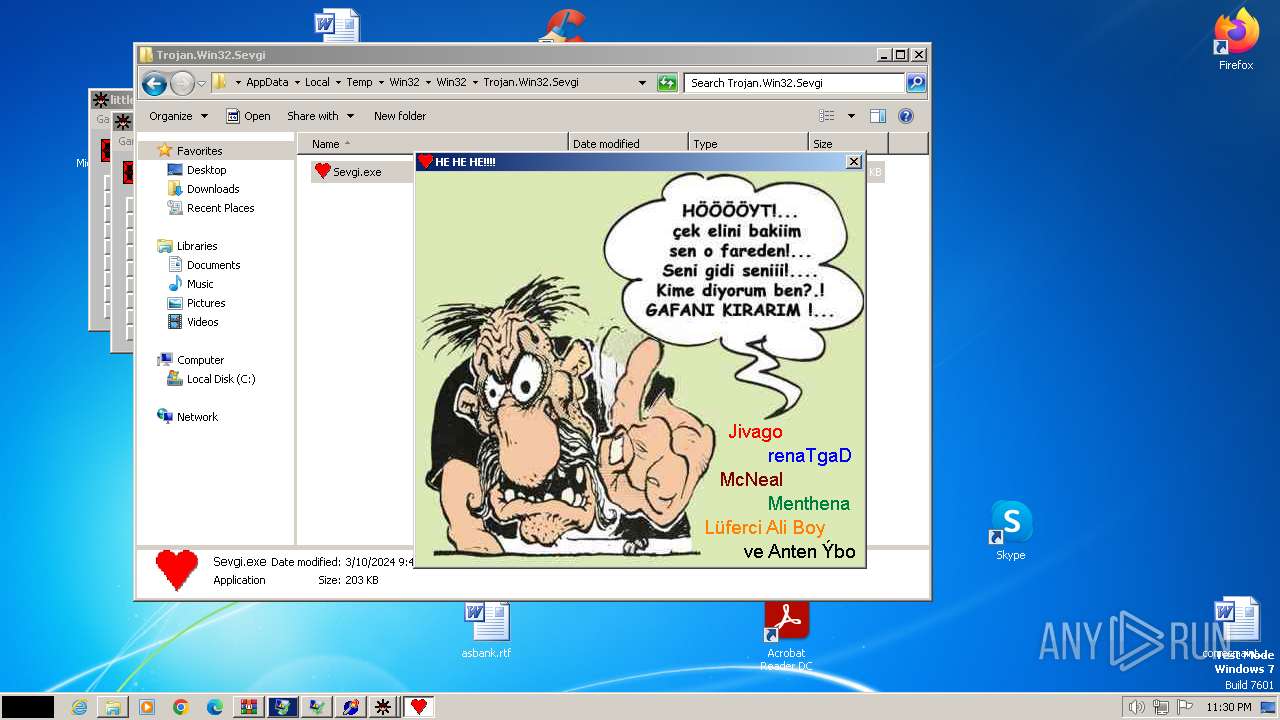Screen dimensions: 1280x720
Task: Open recent locations dropdown beside Forward arrow
Action: pyautogui.click(x=201, y=83)
